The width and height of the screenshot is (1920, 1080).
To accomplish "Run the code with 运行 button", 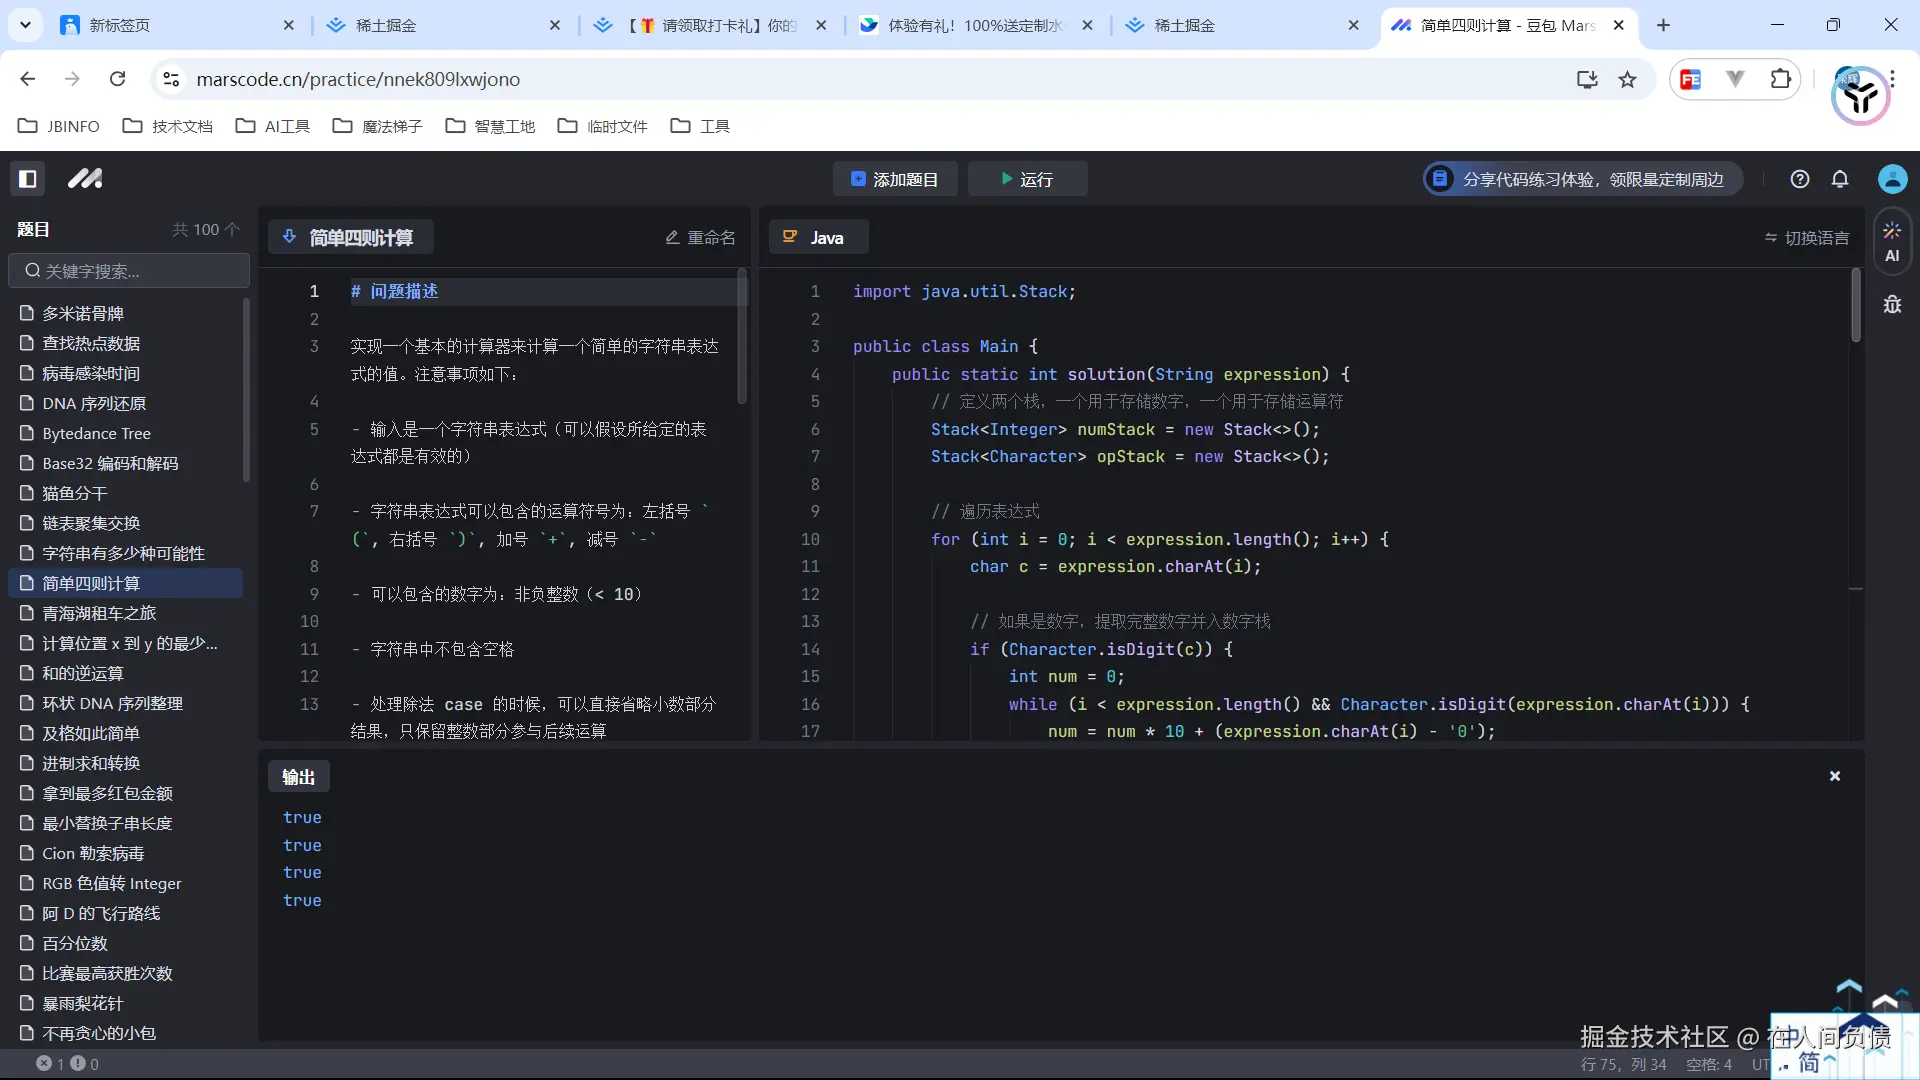I will pos(1028,179).
